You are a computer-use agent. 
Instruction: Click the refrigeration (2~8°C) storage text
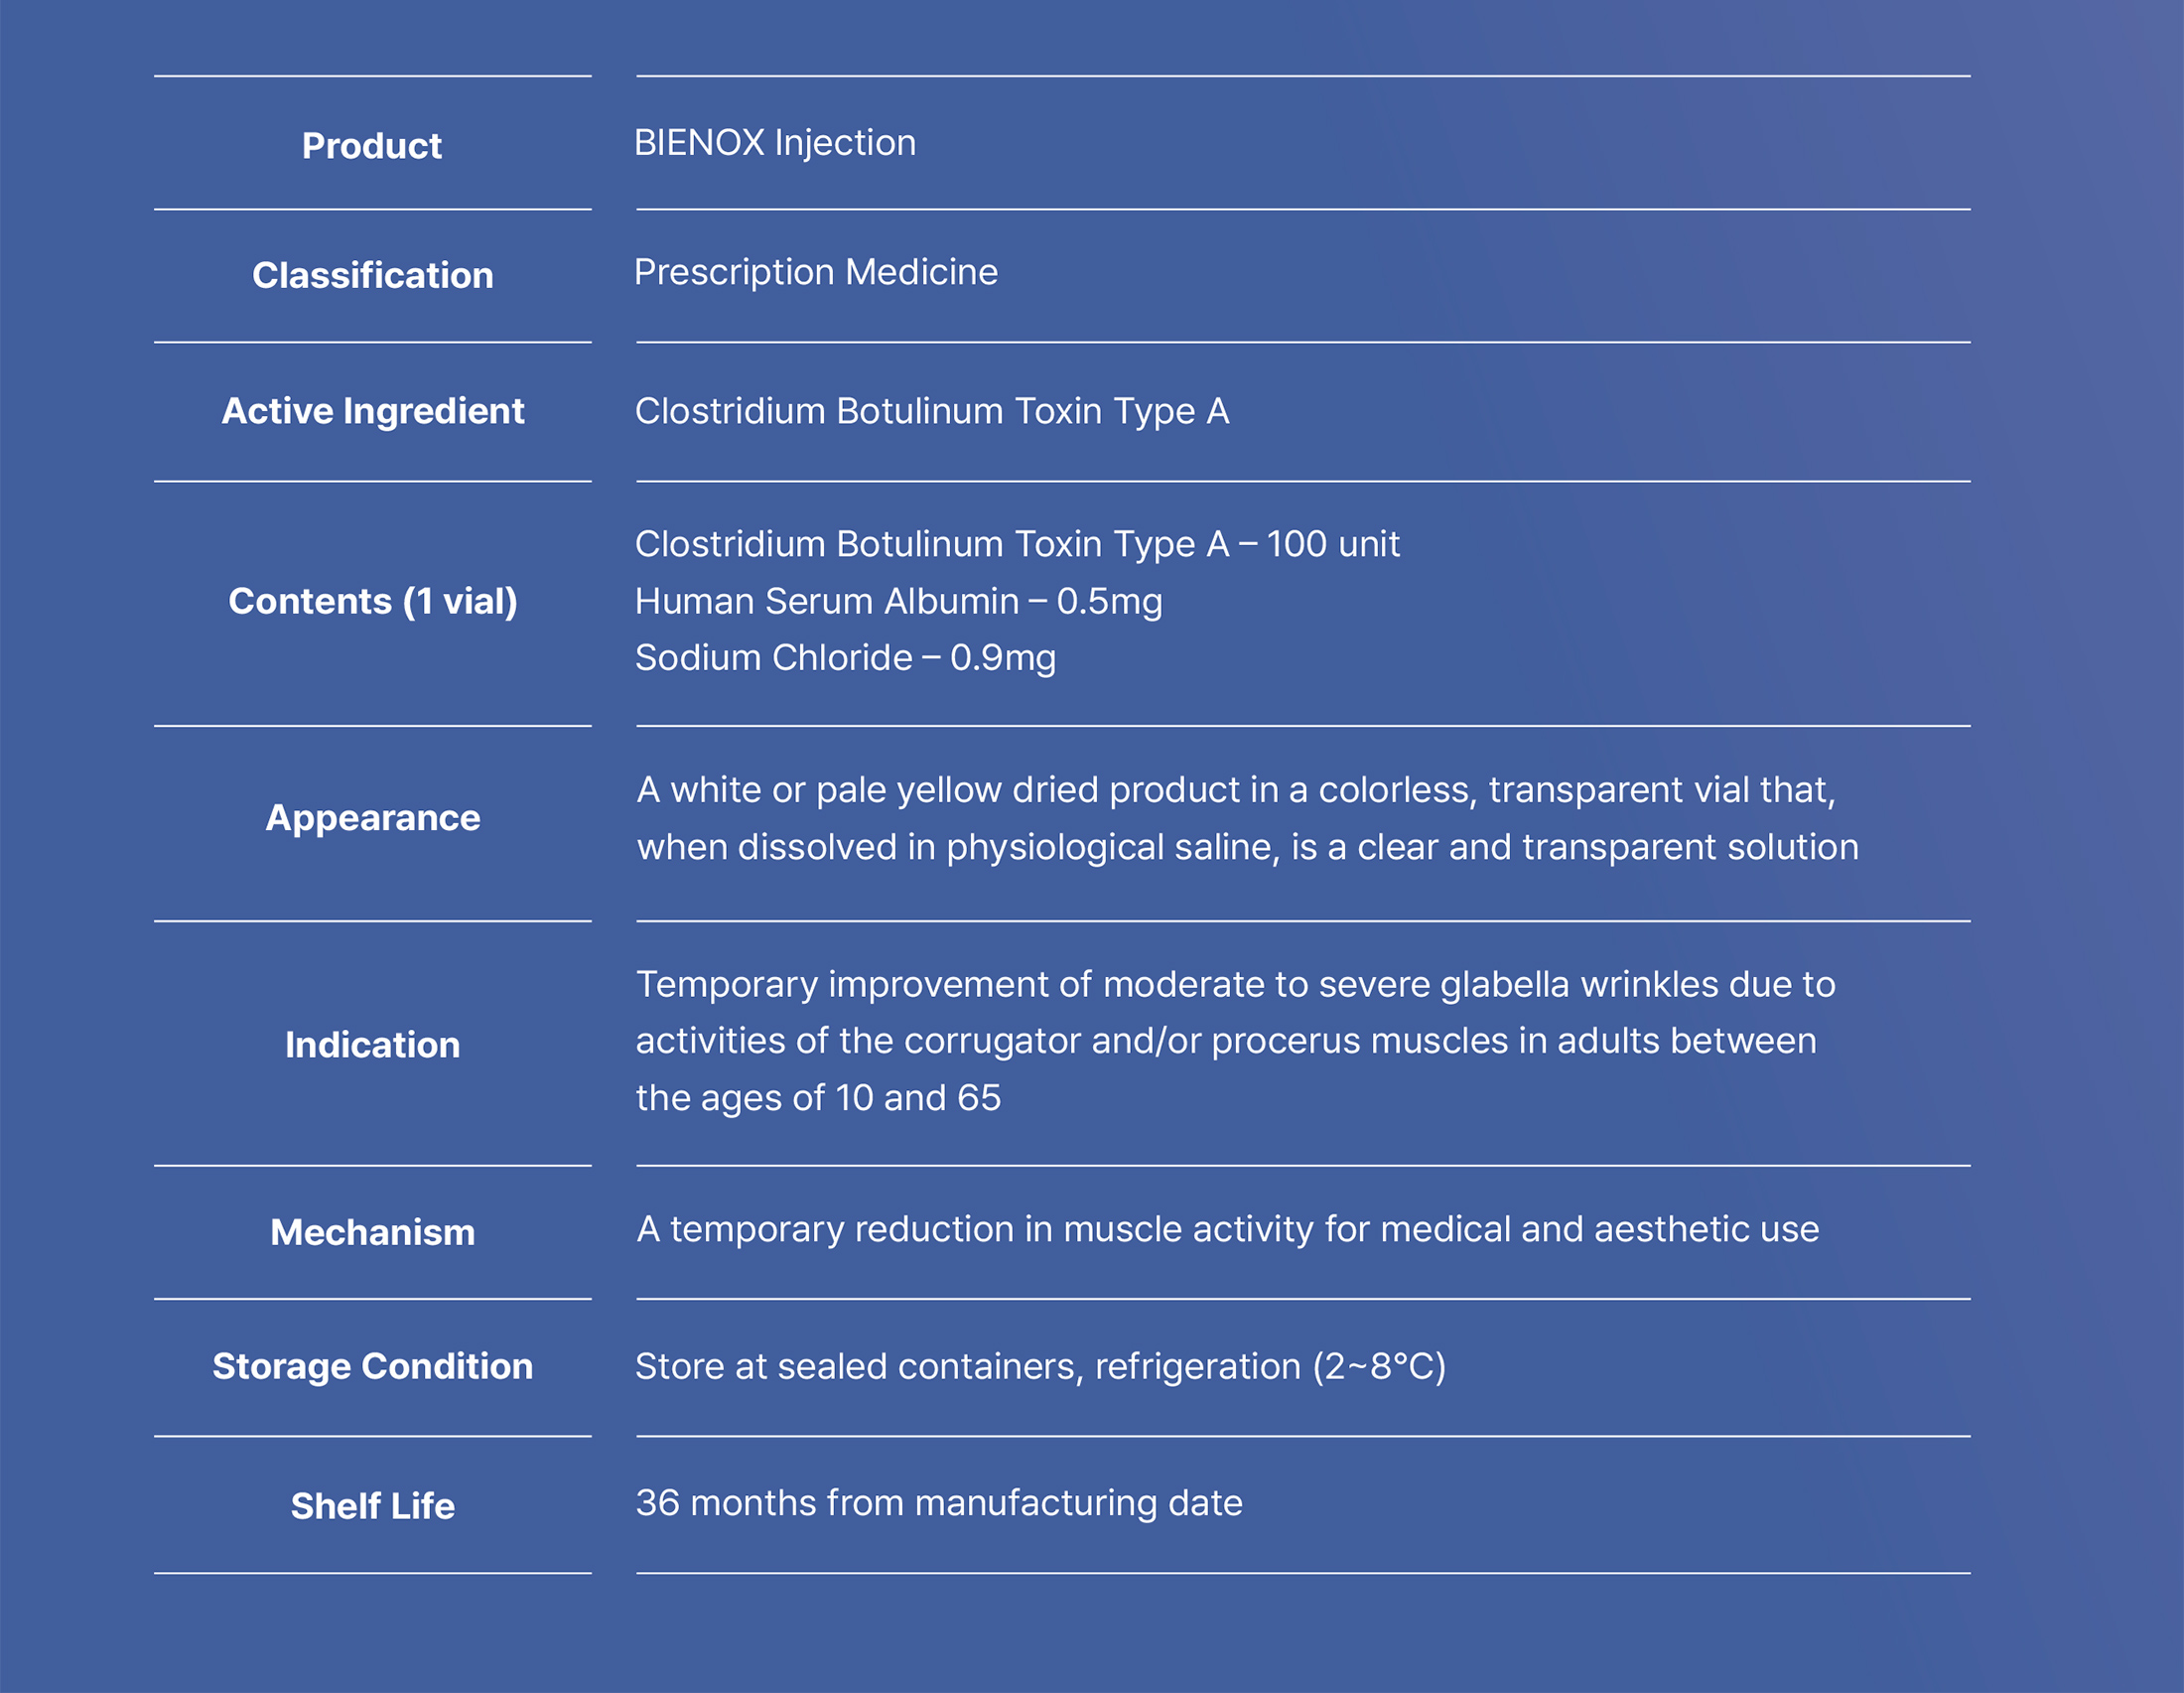click(1040, 1366)
